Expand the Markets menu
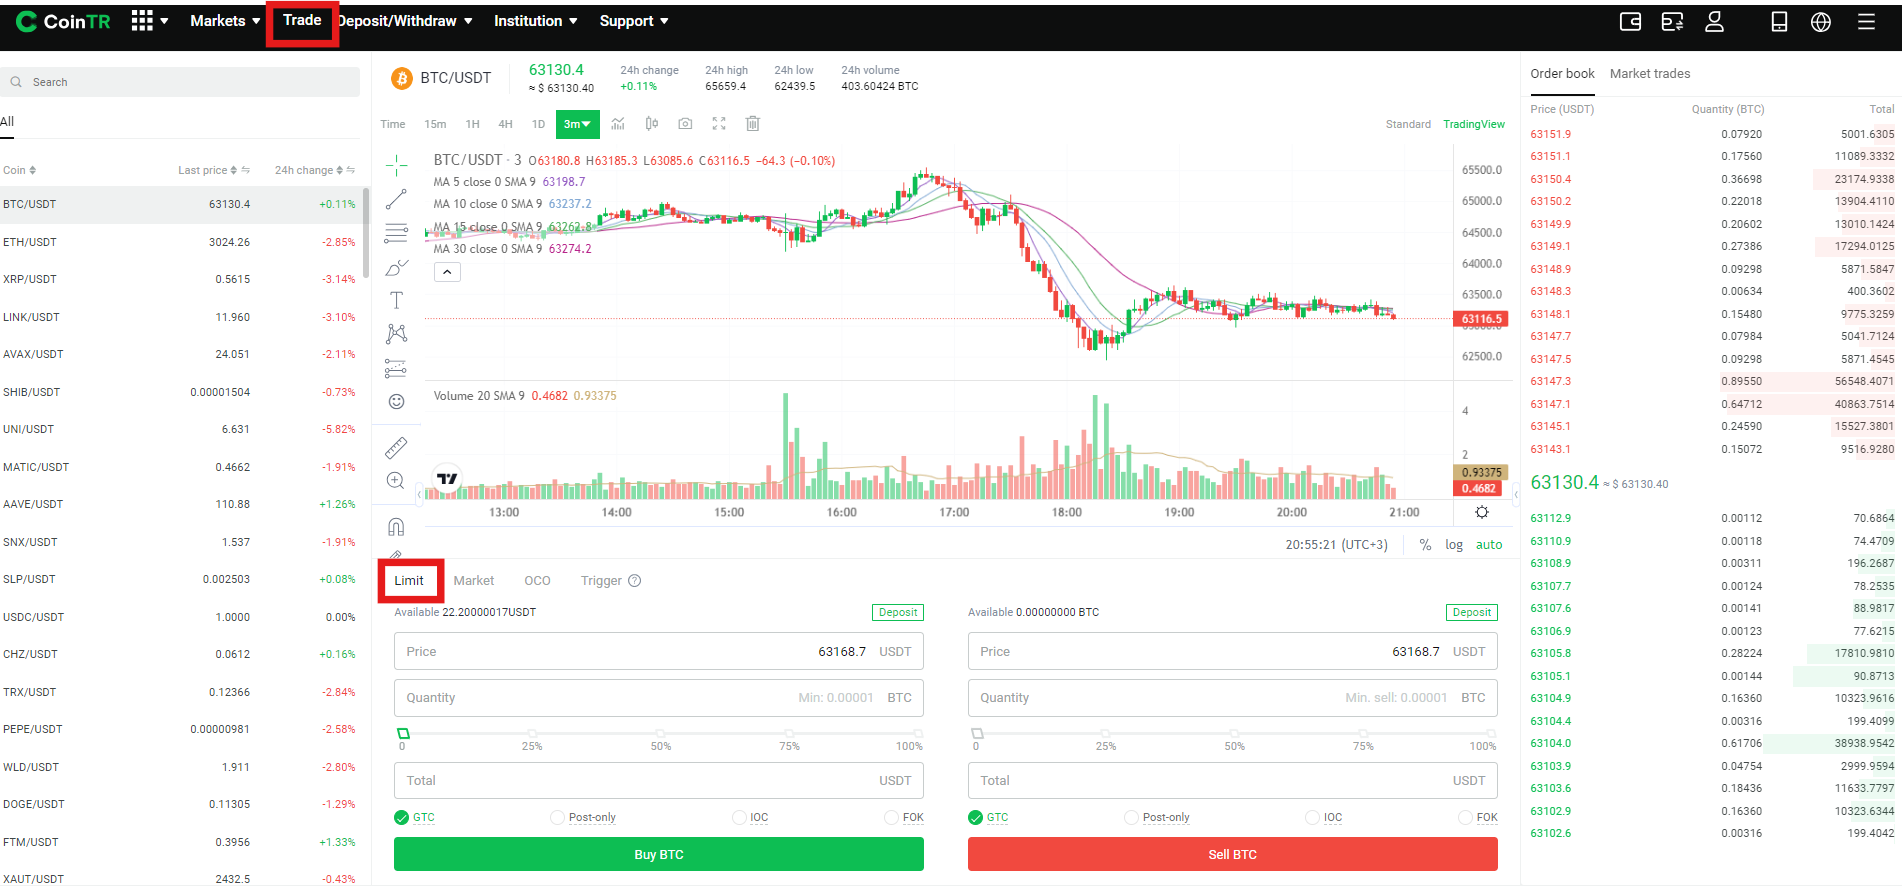 click(x=225, y=21)
